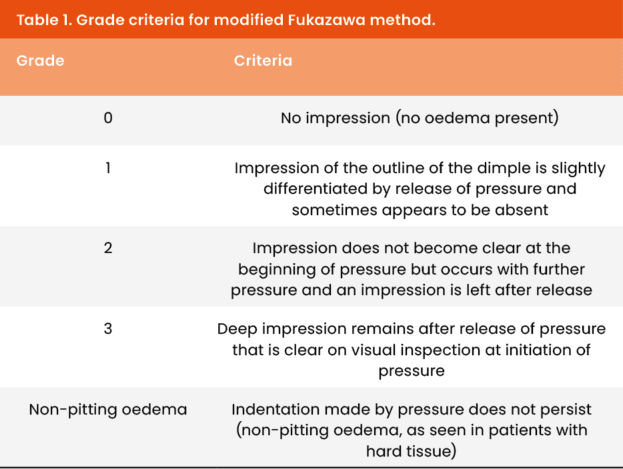This screenshot has height=469, width=623.
Task: Click the 'hard tissue)' text at bottom
Action: tap(412, 451)
